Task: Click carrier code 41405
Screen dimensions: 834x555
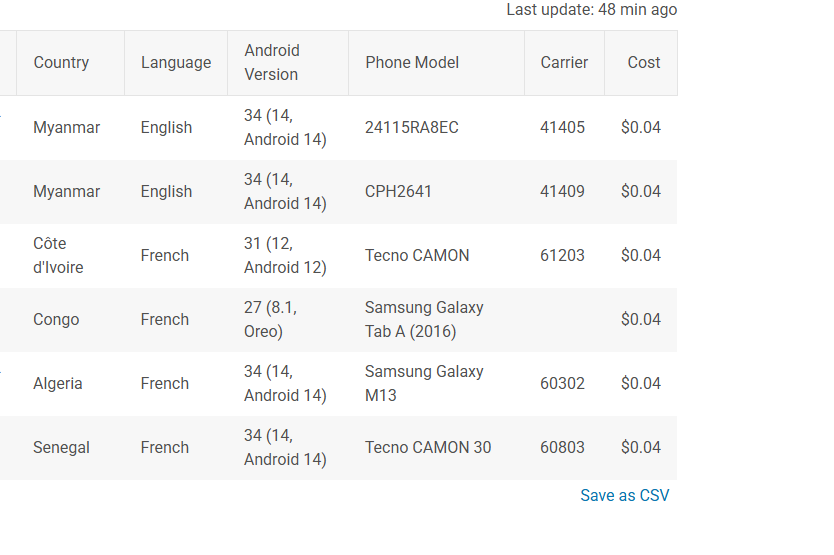Action: [562, 127]
